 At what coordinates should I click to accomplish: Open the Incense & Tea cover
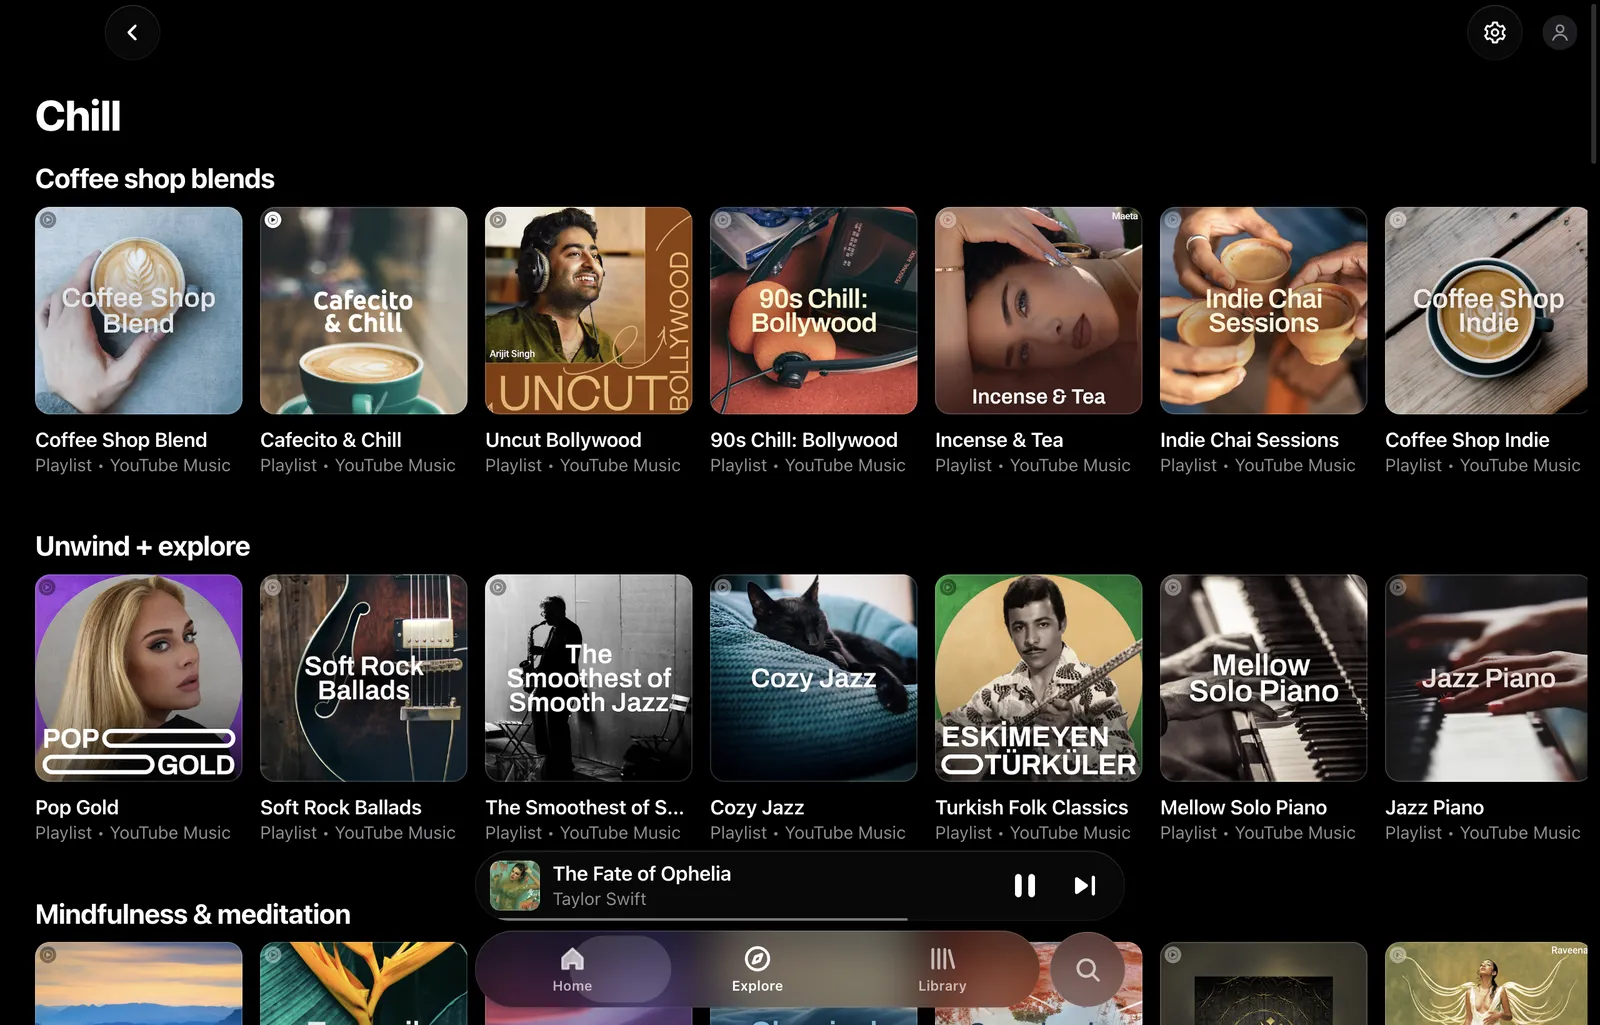pos(1039,311)
